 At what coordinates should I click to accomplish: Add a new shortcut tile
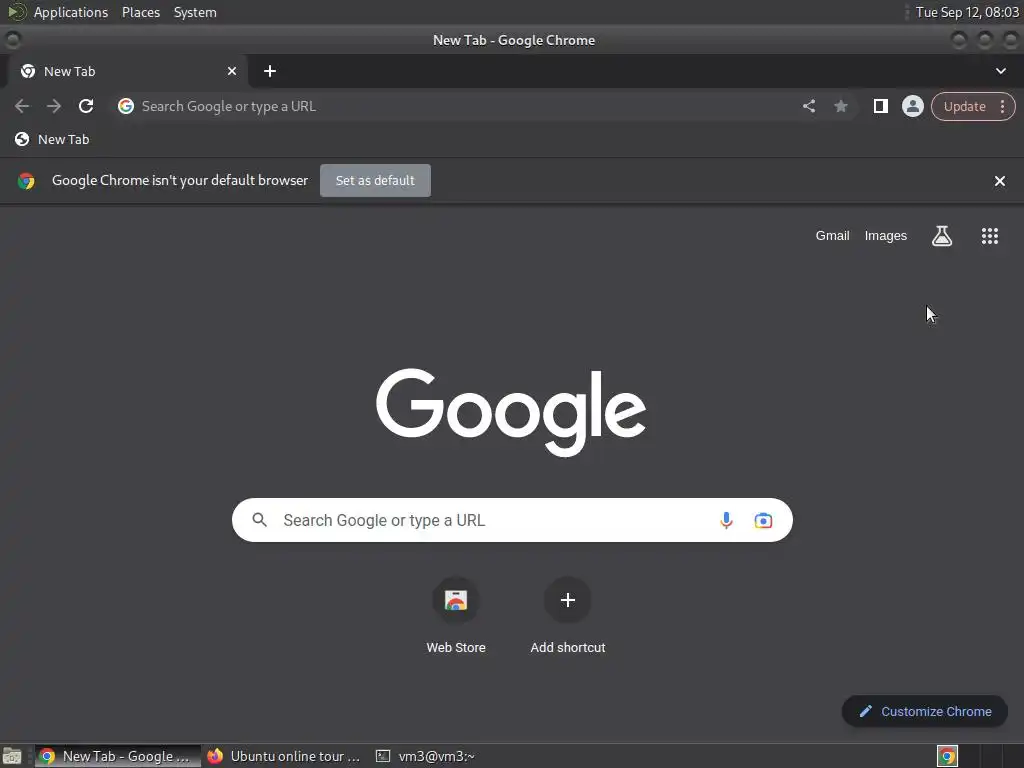568,616
